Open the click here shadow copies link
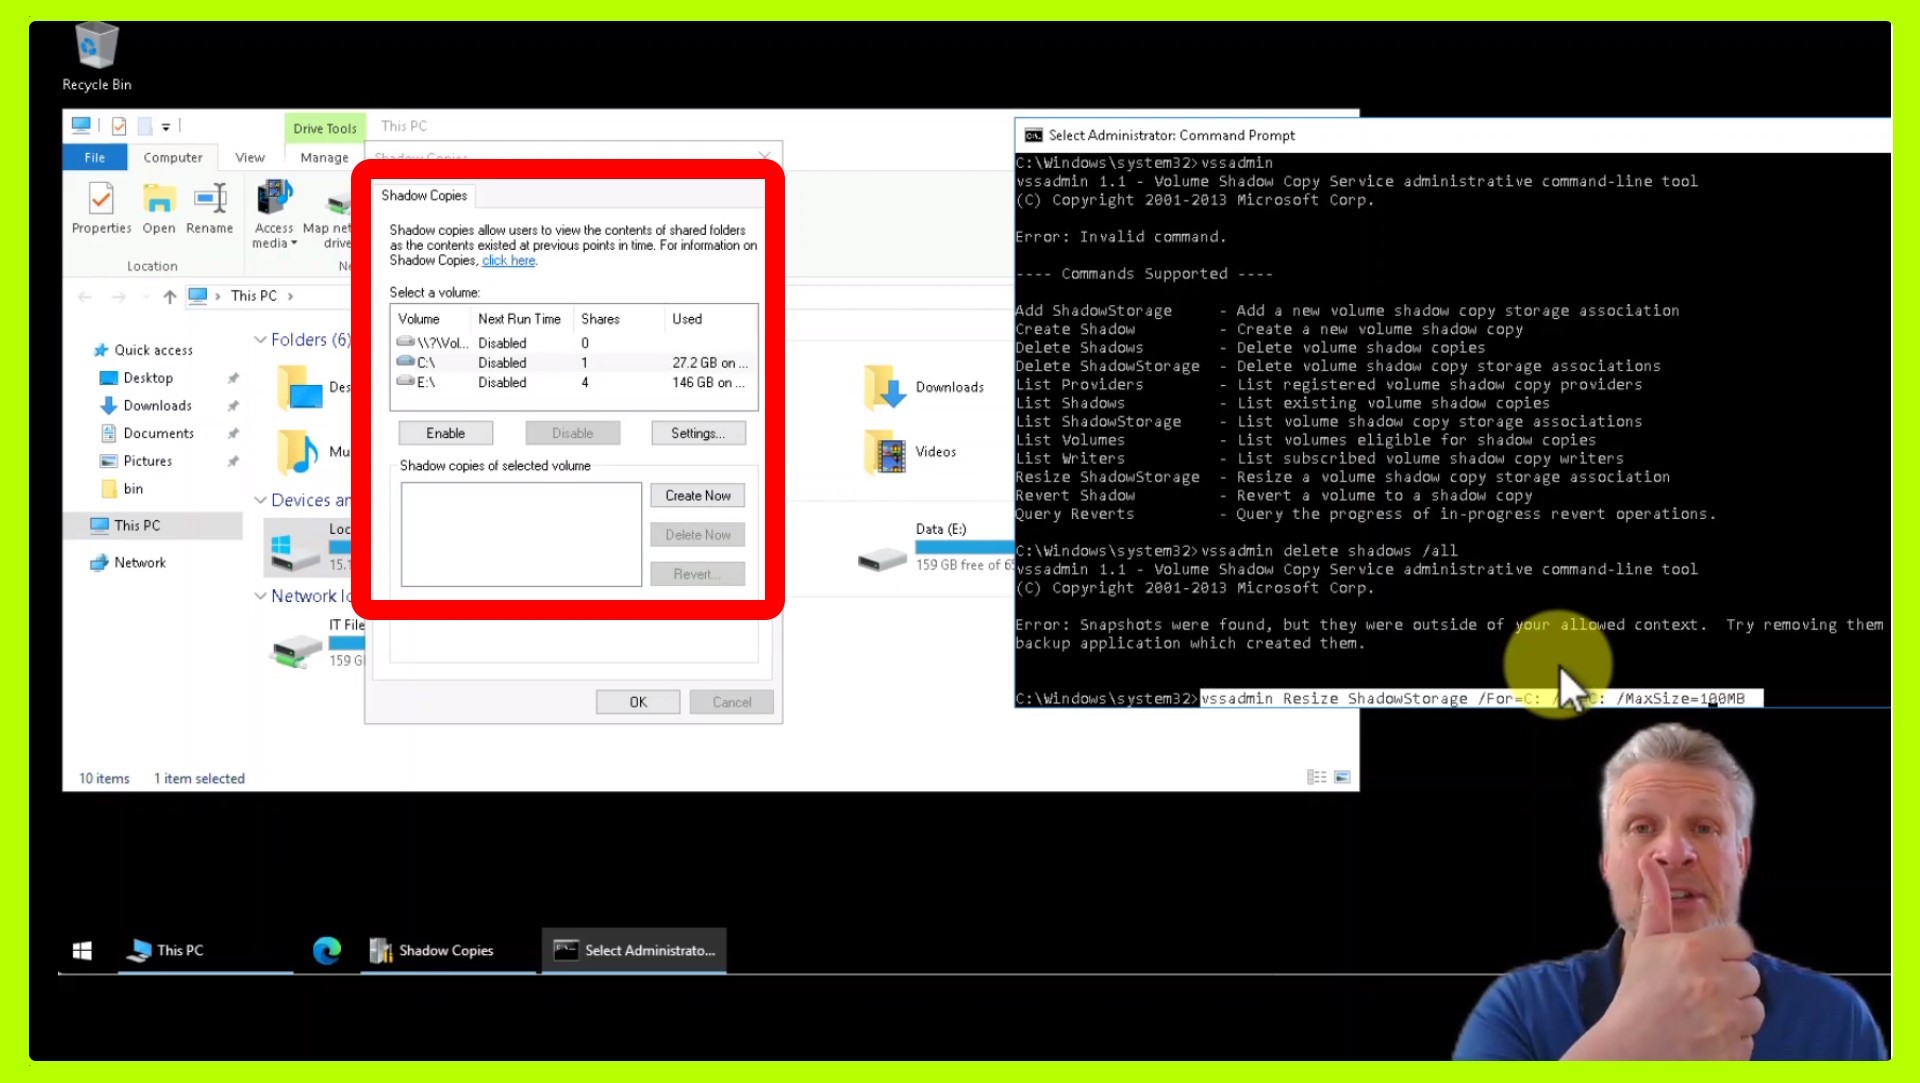1920x1083 pixels. click(x=508, y=260)
